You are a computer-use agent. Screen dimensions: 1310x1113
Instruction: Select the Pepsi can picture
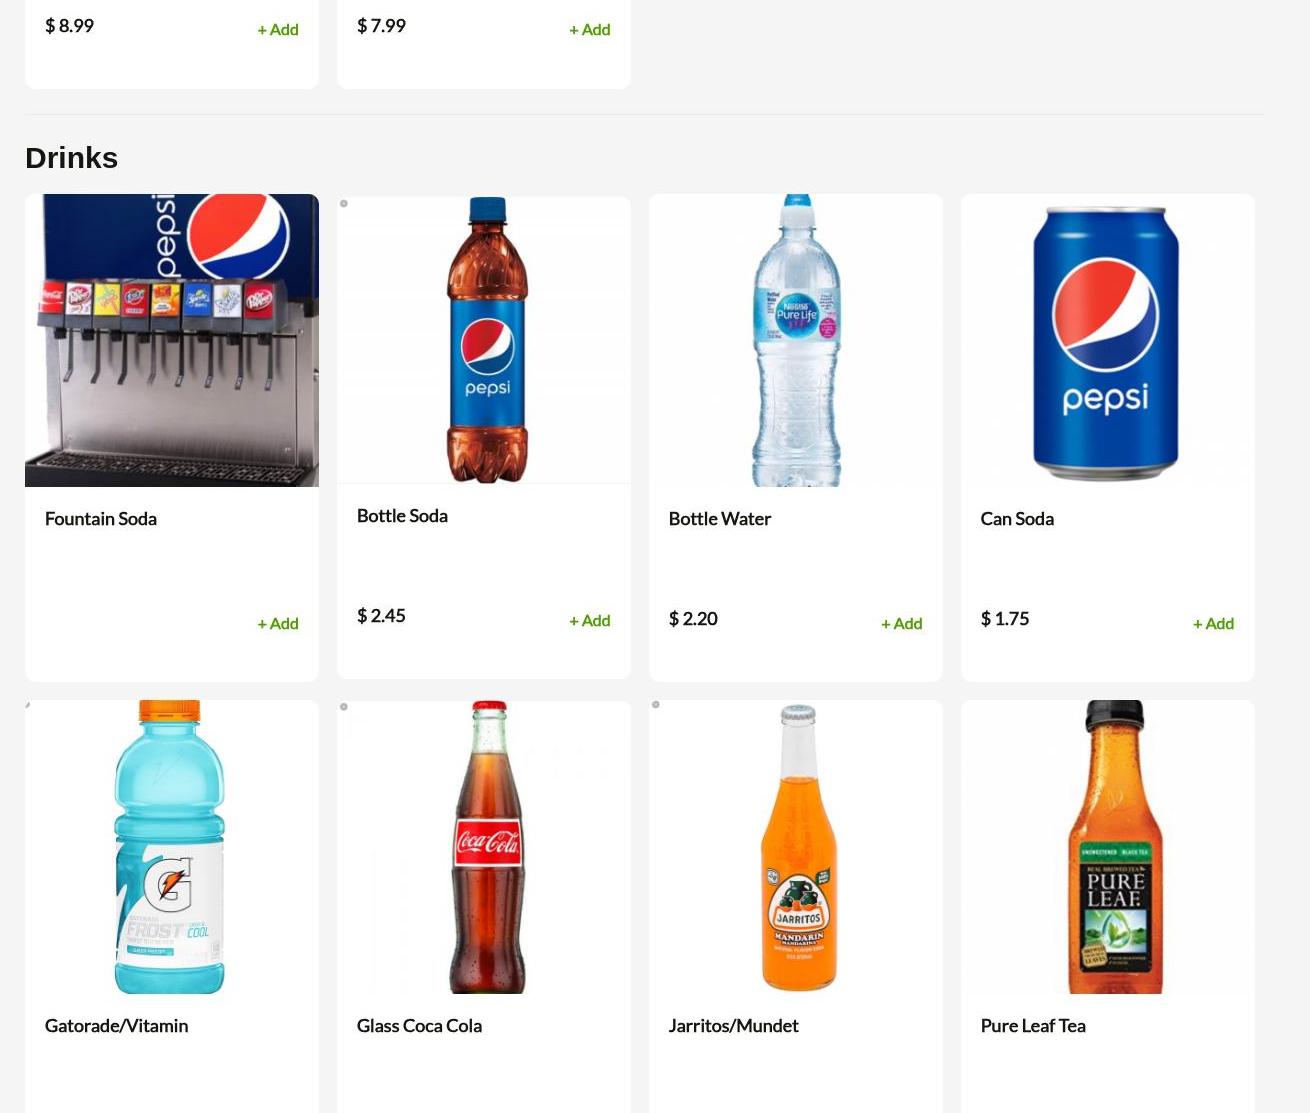[x=1108, y=340]
